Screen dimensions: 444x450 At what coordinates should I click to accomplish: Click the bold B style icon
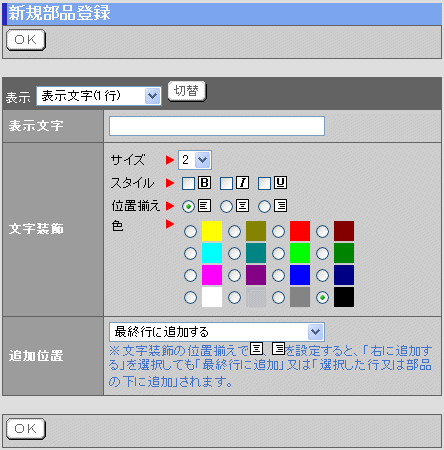coord(204,183)
